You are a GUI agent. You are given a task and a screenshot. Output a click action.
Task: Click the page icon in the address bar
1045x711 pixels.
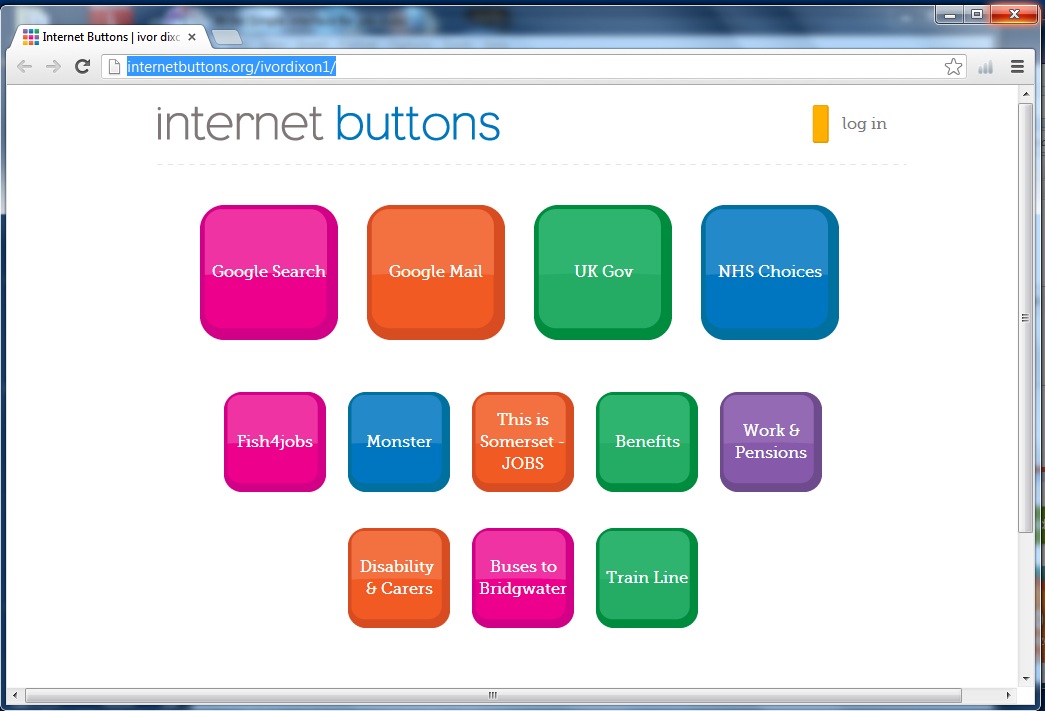click(x=114, y=67)
